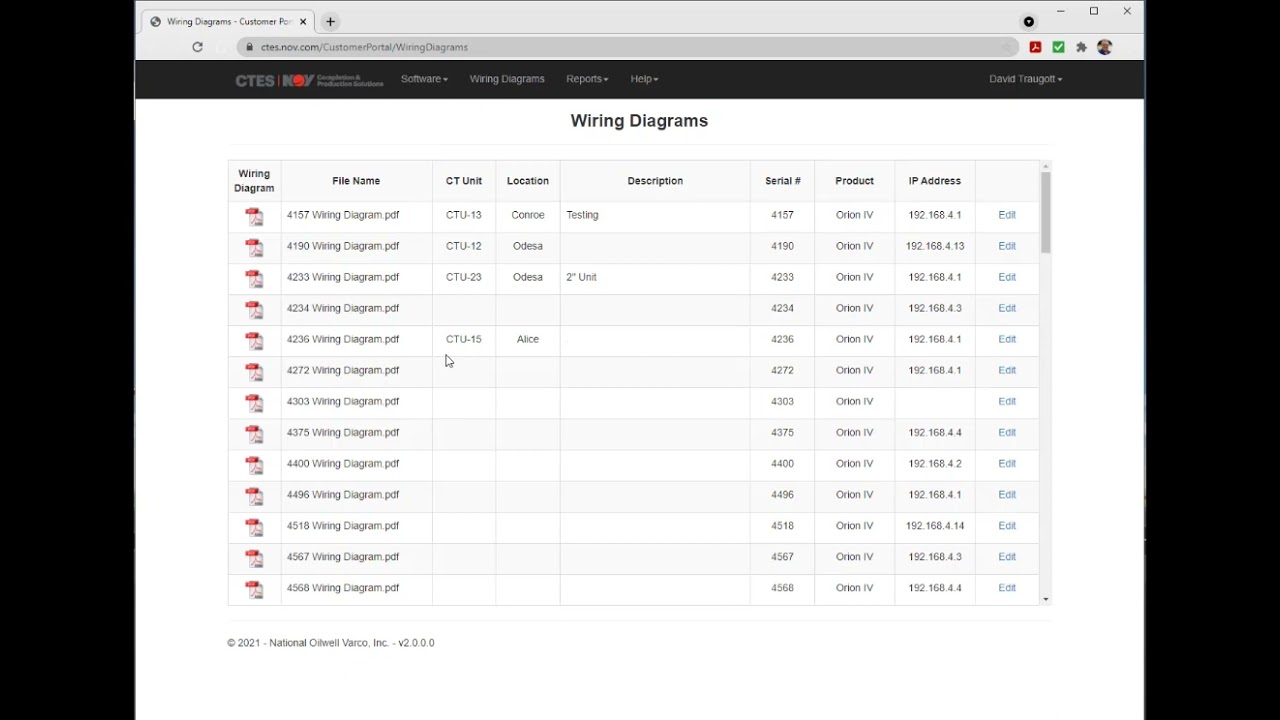
Task: Expand the Software menu
Action: coord(424,79)
